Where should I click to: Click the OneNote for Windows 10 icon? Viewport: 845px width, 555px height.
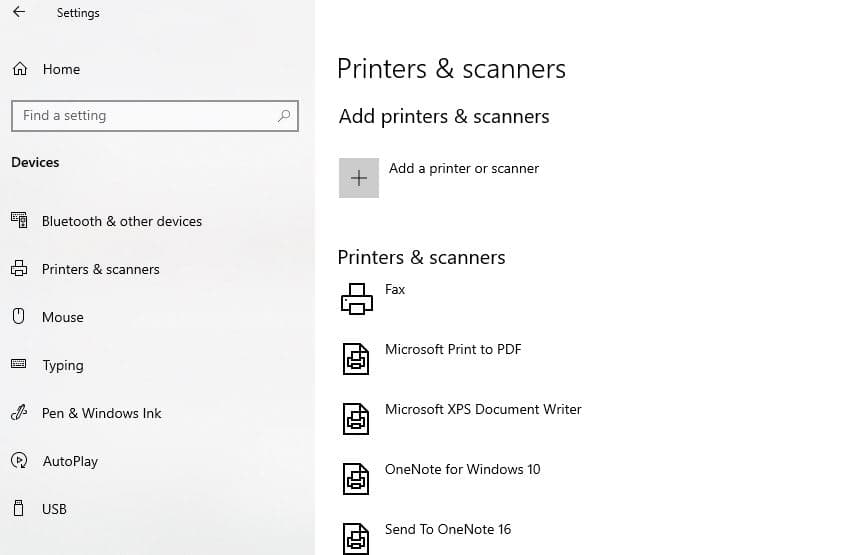(356, 478)
